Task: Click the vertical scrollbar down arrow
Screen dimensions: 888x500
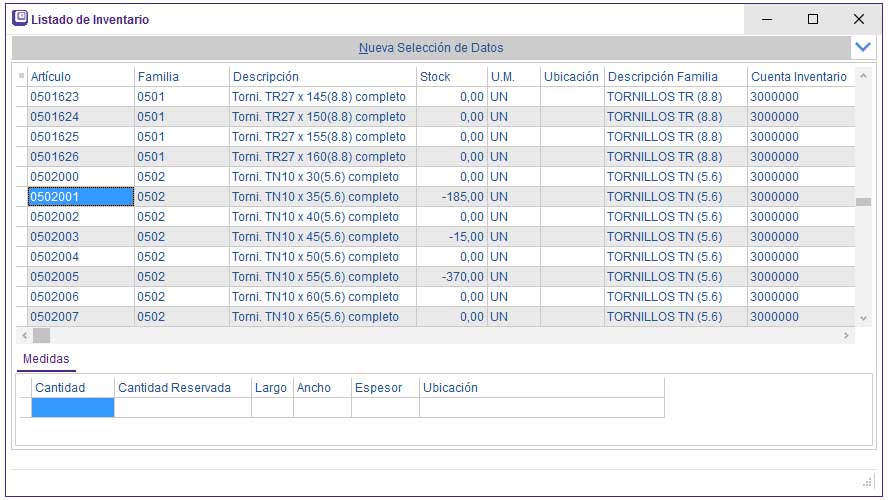Action: (864, 318)
